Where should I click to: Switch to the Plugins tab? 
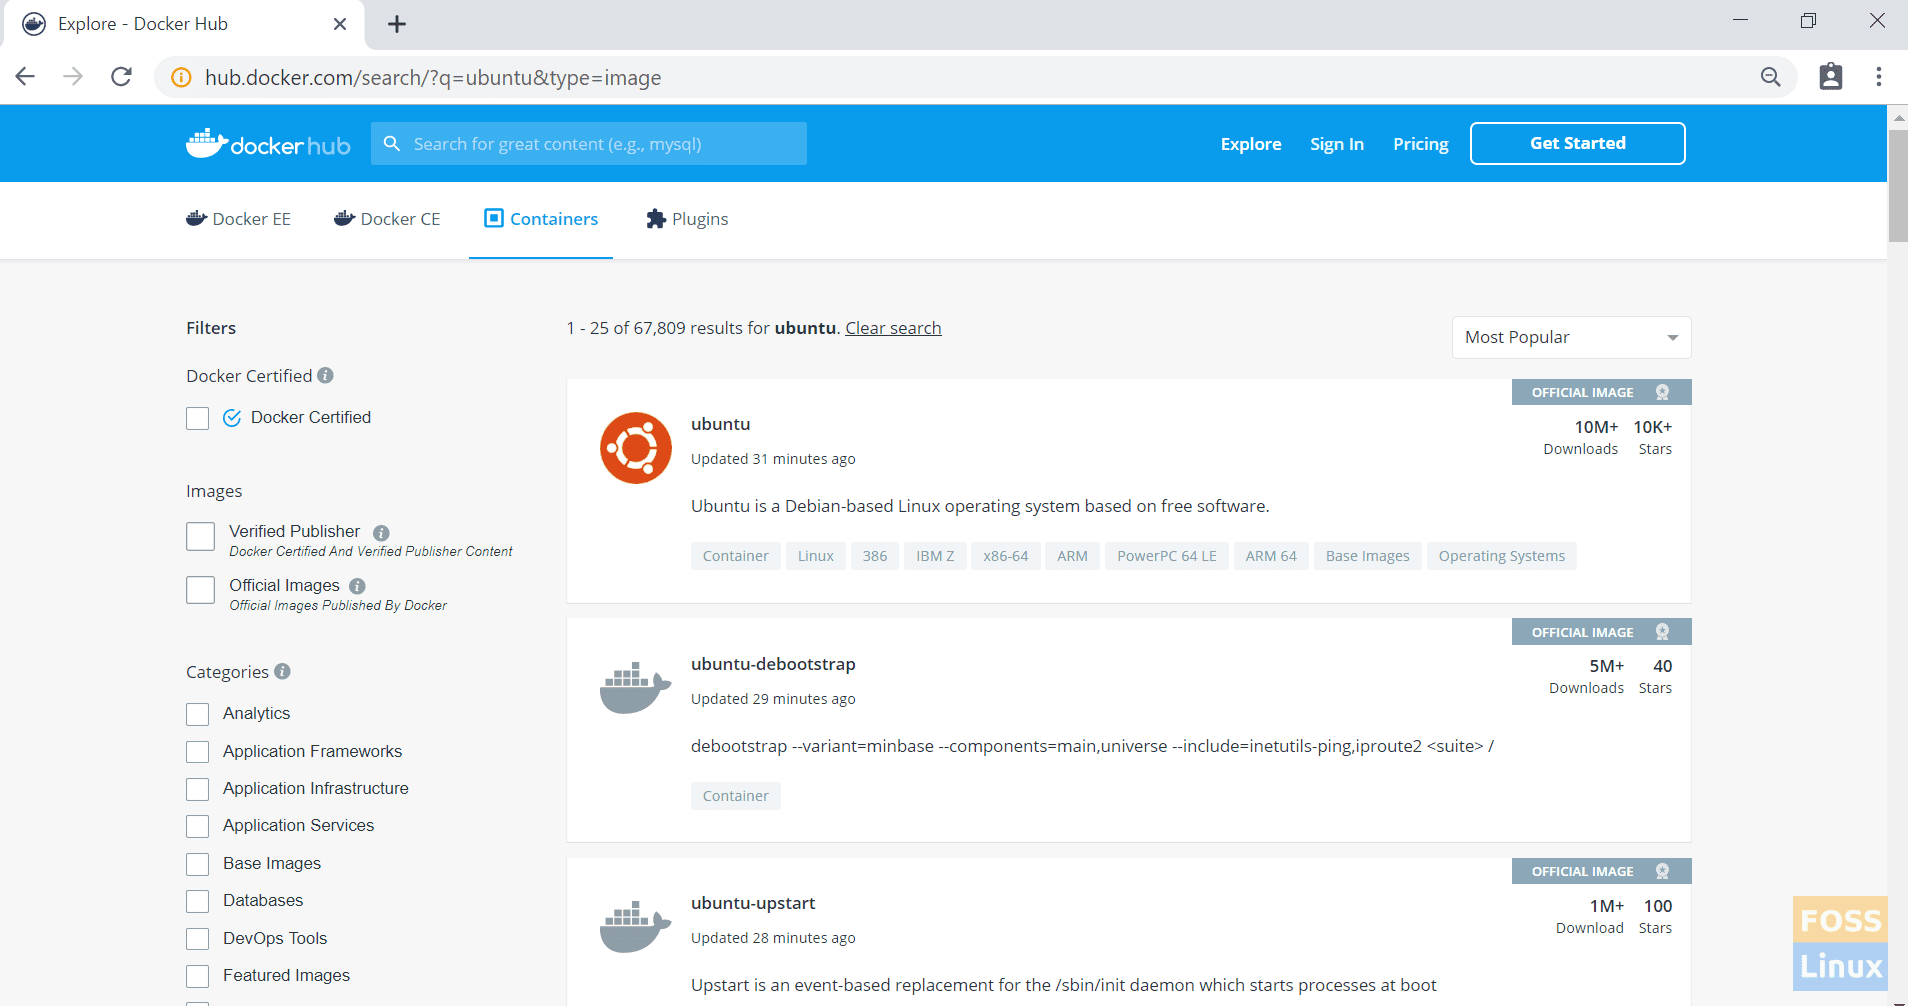pyautogui.click(x=687, y=219)
